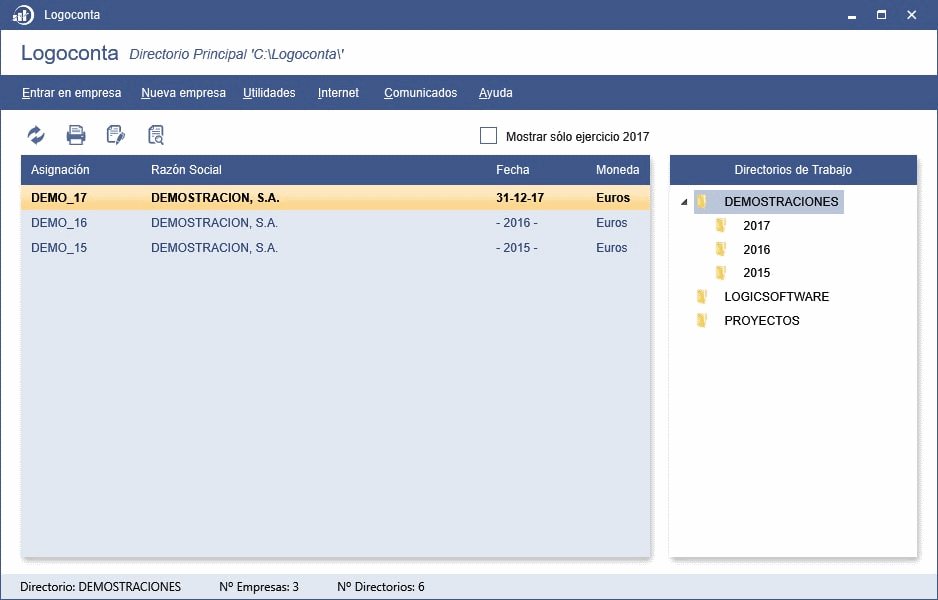Click the document search magnifier icon
This screenshot has width=938, height=600.
click(x=156, y=135)
